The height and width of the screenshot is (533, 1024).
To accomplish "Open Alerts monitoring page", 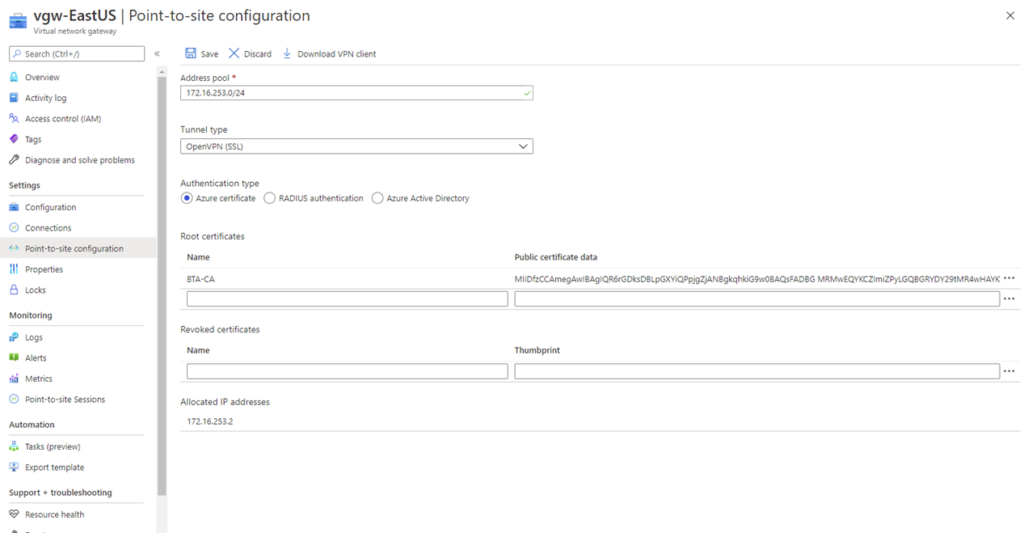I will pyautogui.click(x=35, y=358).
